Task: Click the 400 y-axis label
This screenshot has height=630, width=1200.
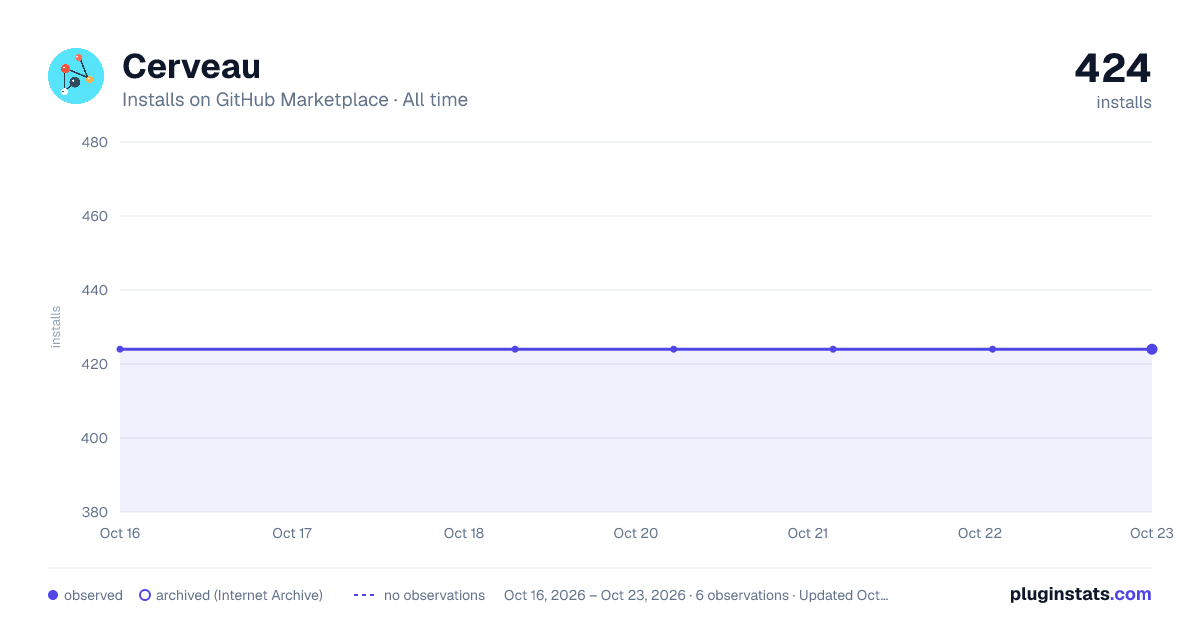Action: tap(94, 438)
